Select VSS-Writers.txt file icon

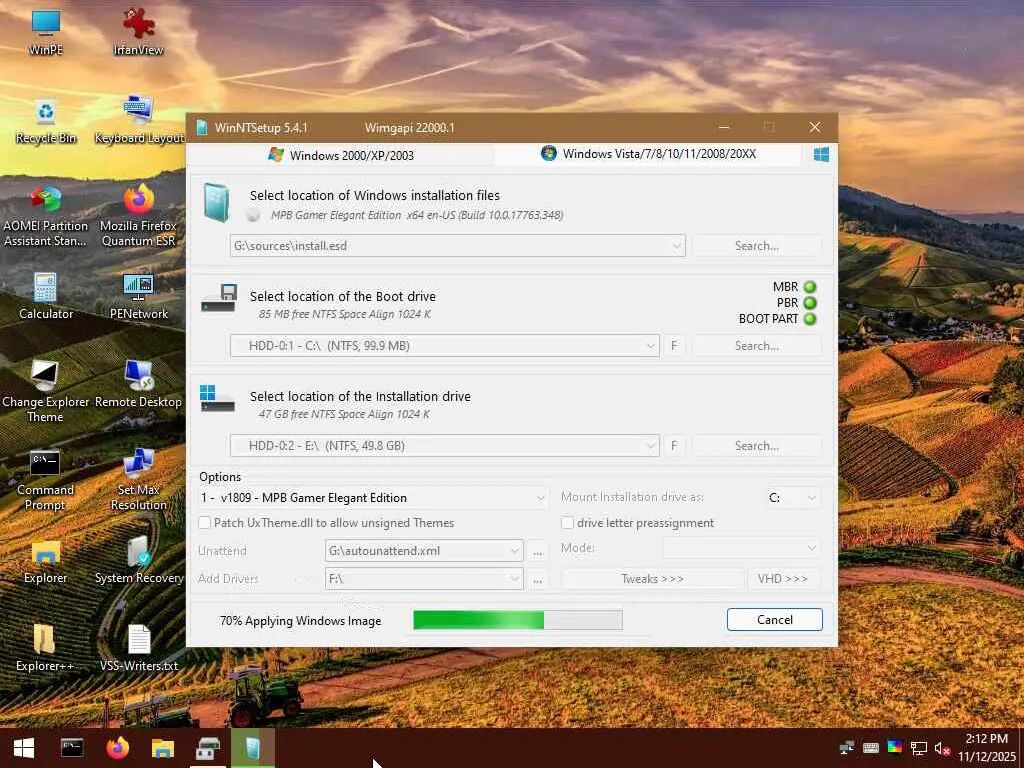click(138, 648)
